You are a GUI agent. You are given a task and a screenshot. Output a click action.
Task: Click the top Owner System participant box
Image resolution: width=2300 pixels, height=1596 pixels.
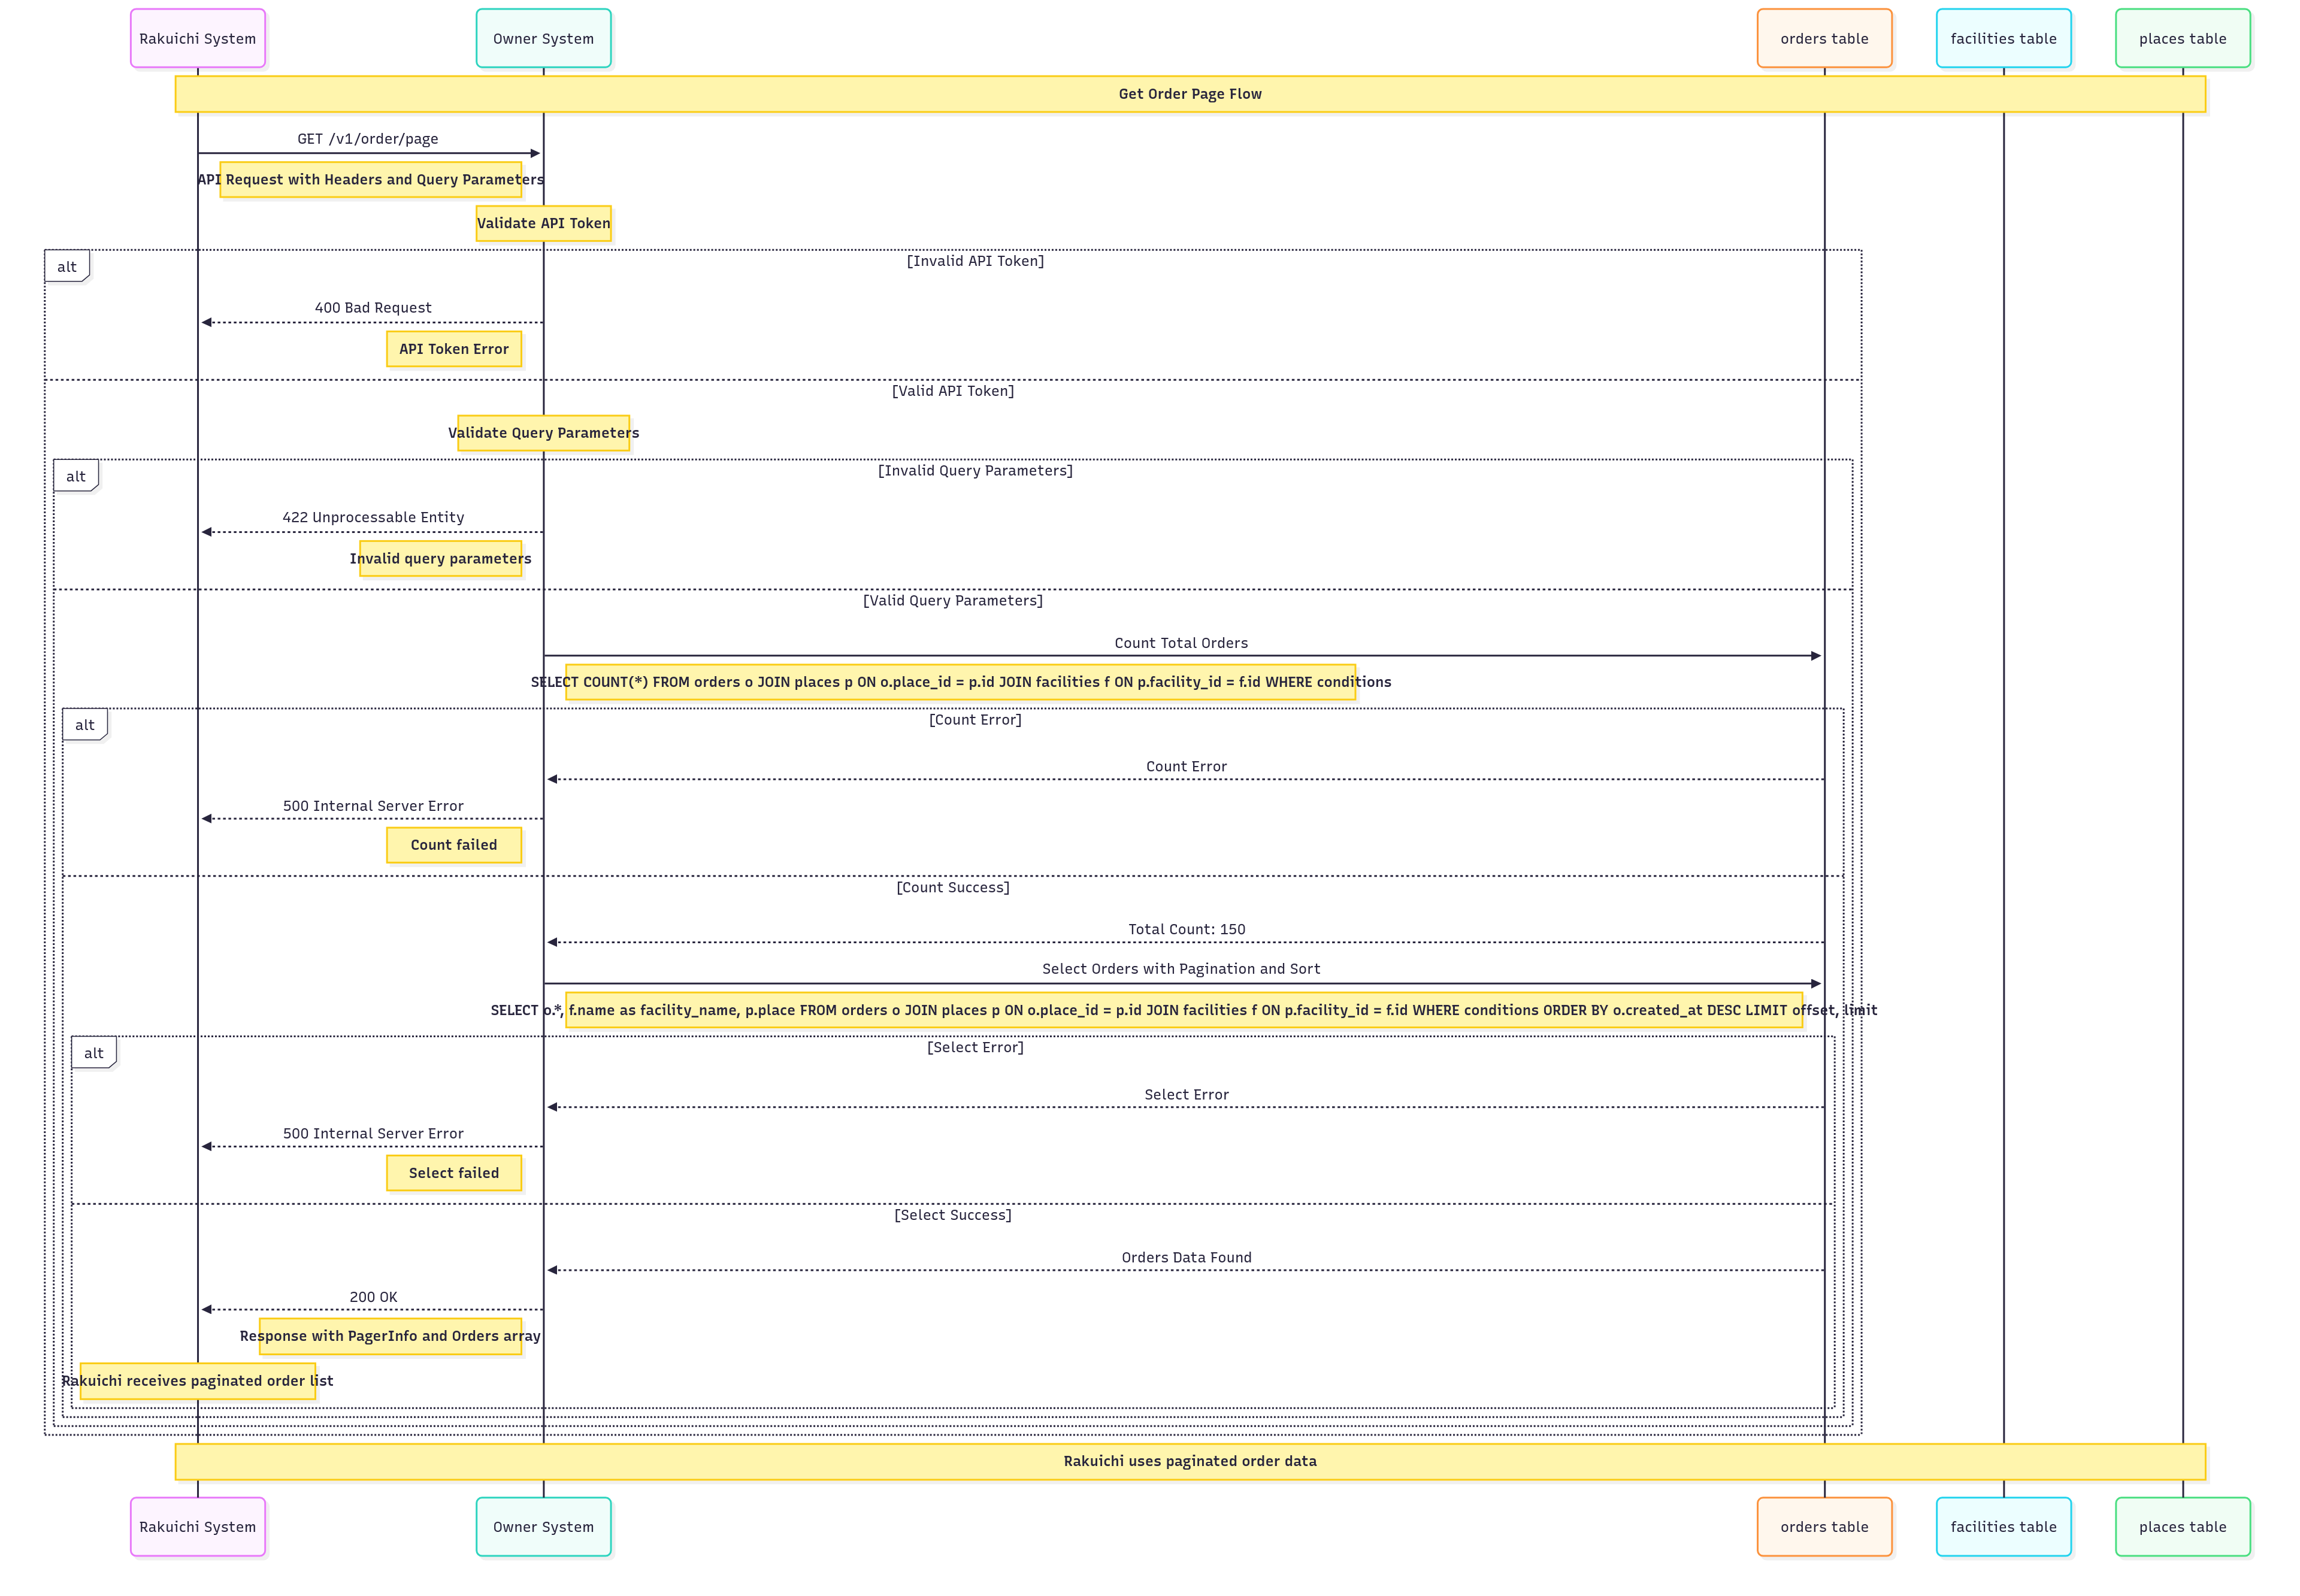pyautogui.click(x=543, y=39)
